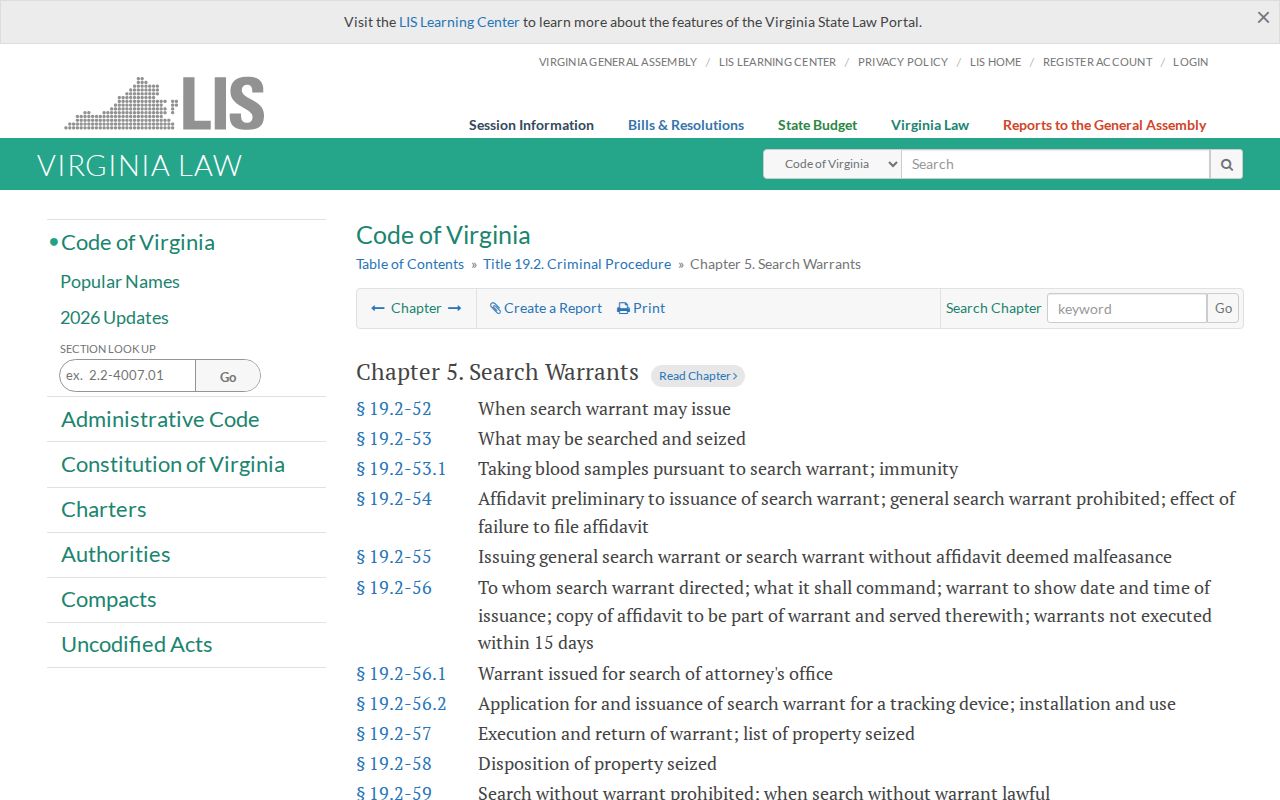Viewport: 1280px width, 800px height.
Task: Open 2026 Updates in sidebar
Action: pyautogui.click(x=114, y=318)
